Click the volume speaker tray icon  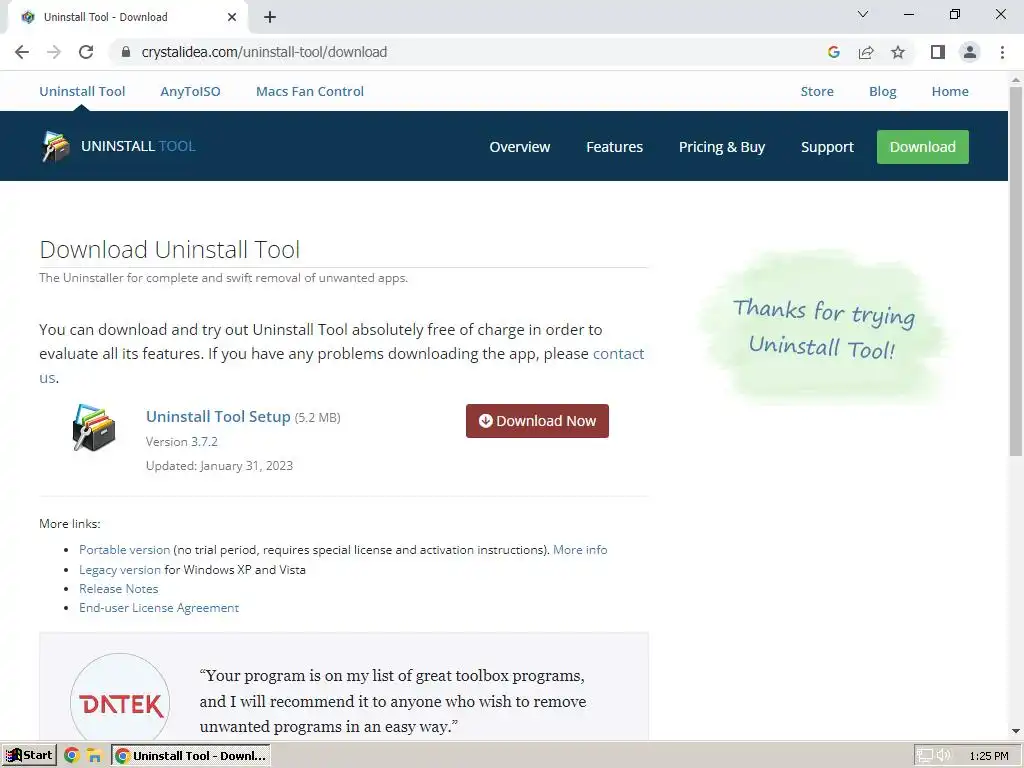[x=944, y=756]
